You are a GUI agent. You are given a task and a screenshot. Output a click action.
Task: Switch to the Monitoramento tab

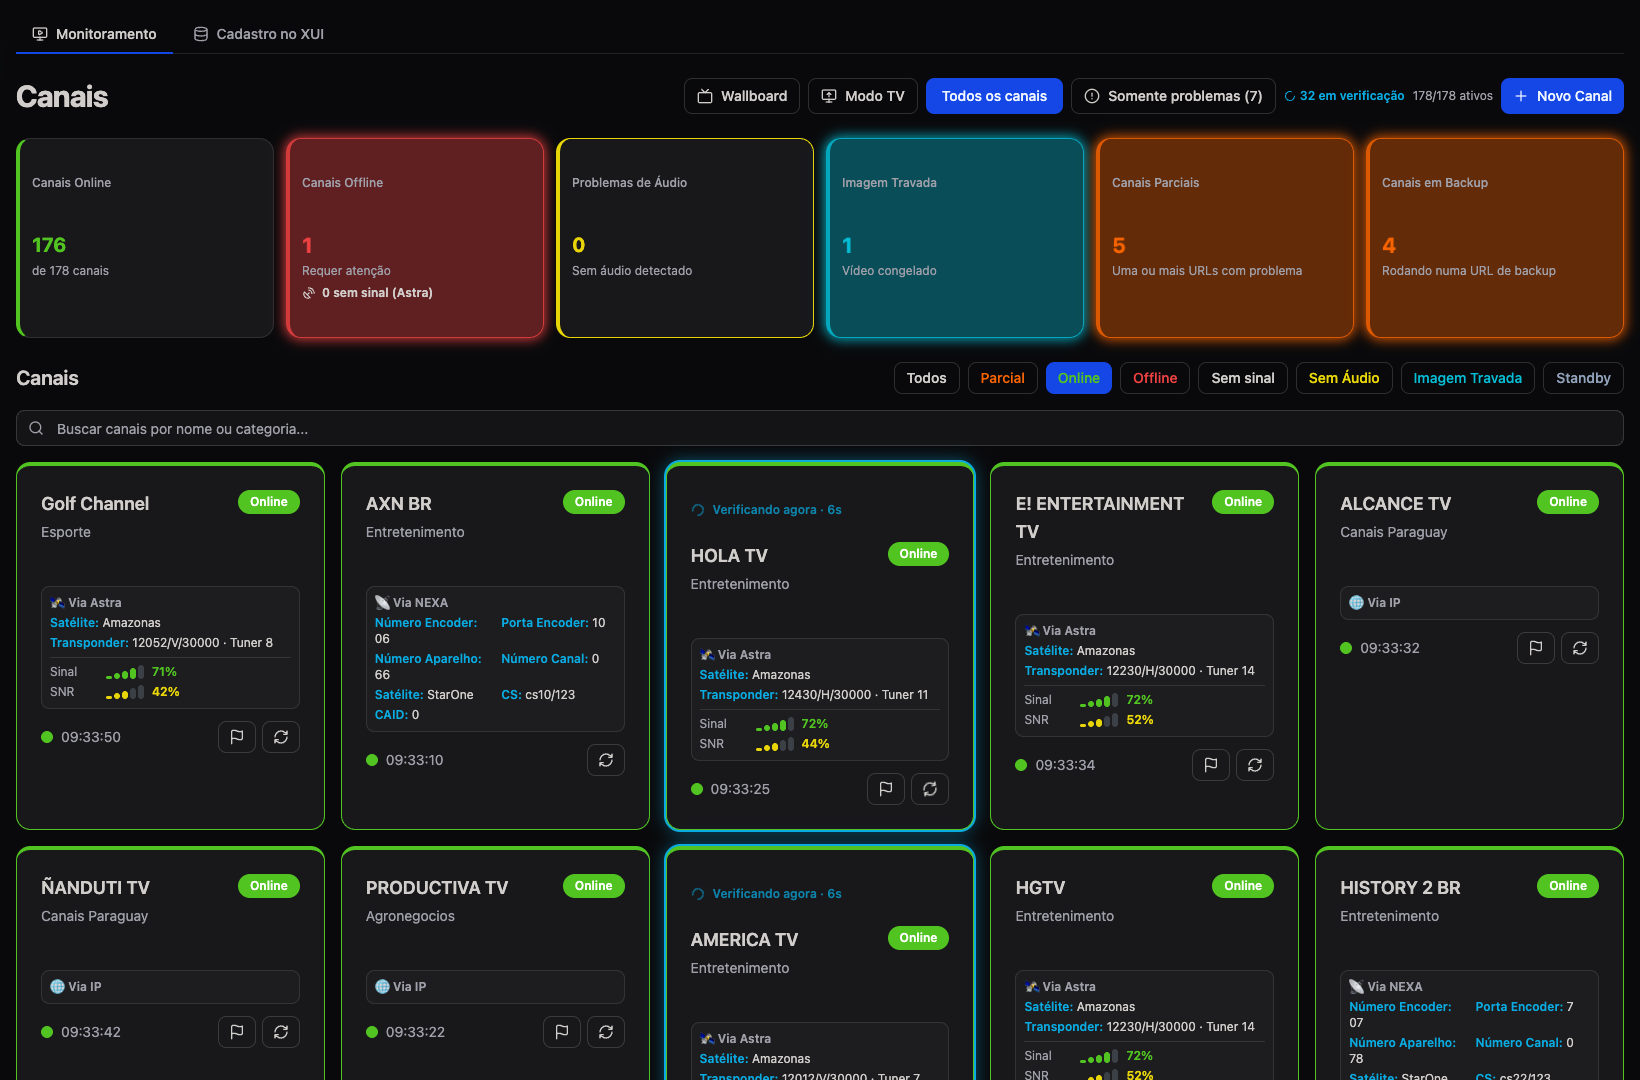coord(95,34)
